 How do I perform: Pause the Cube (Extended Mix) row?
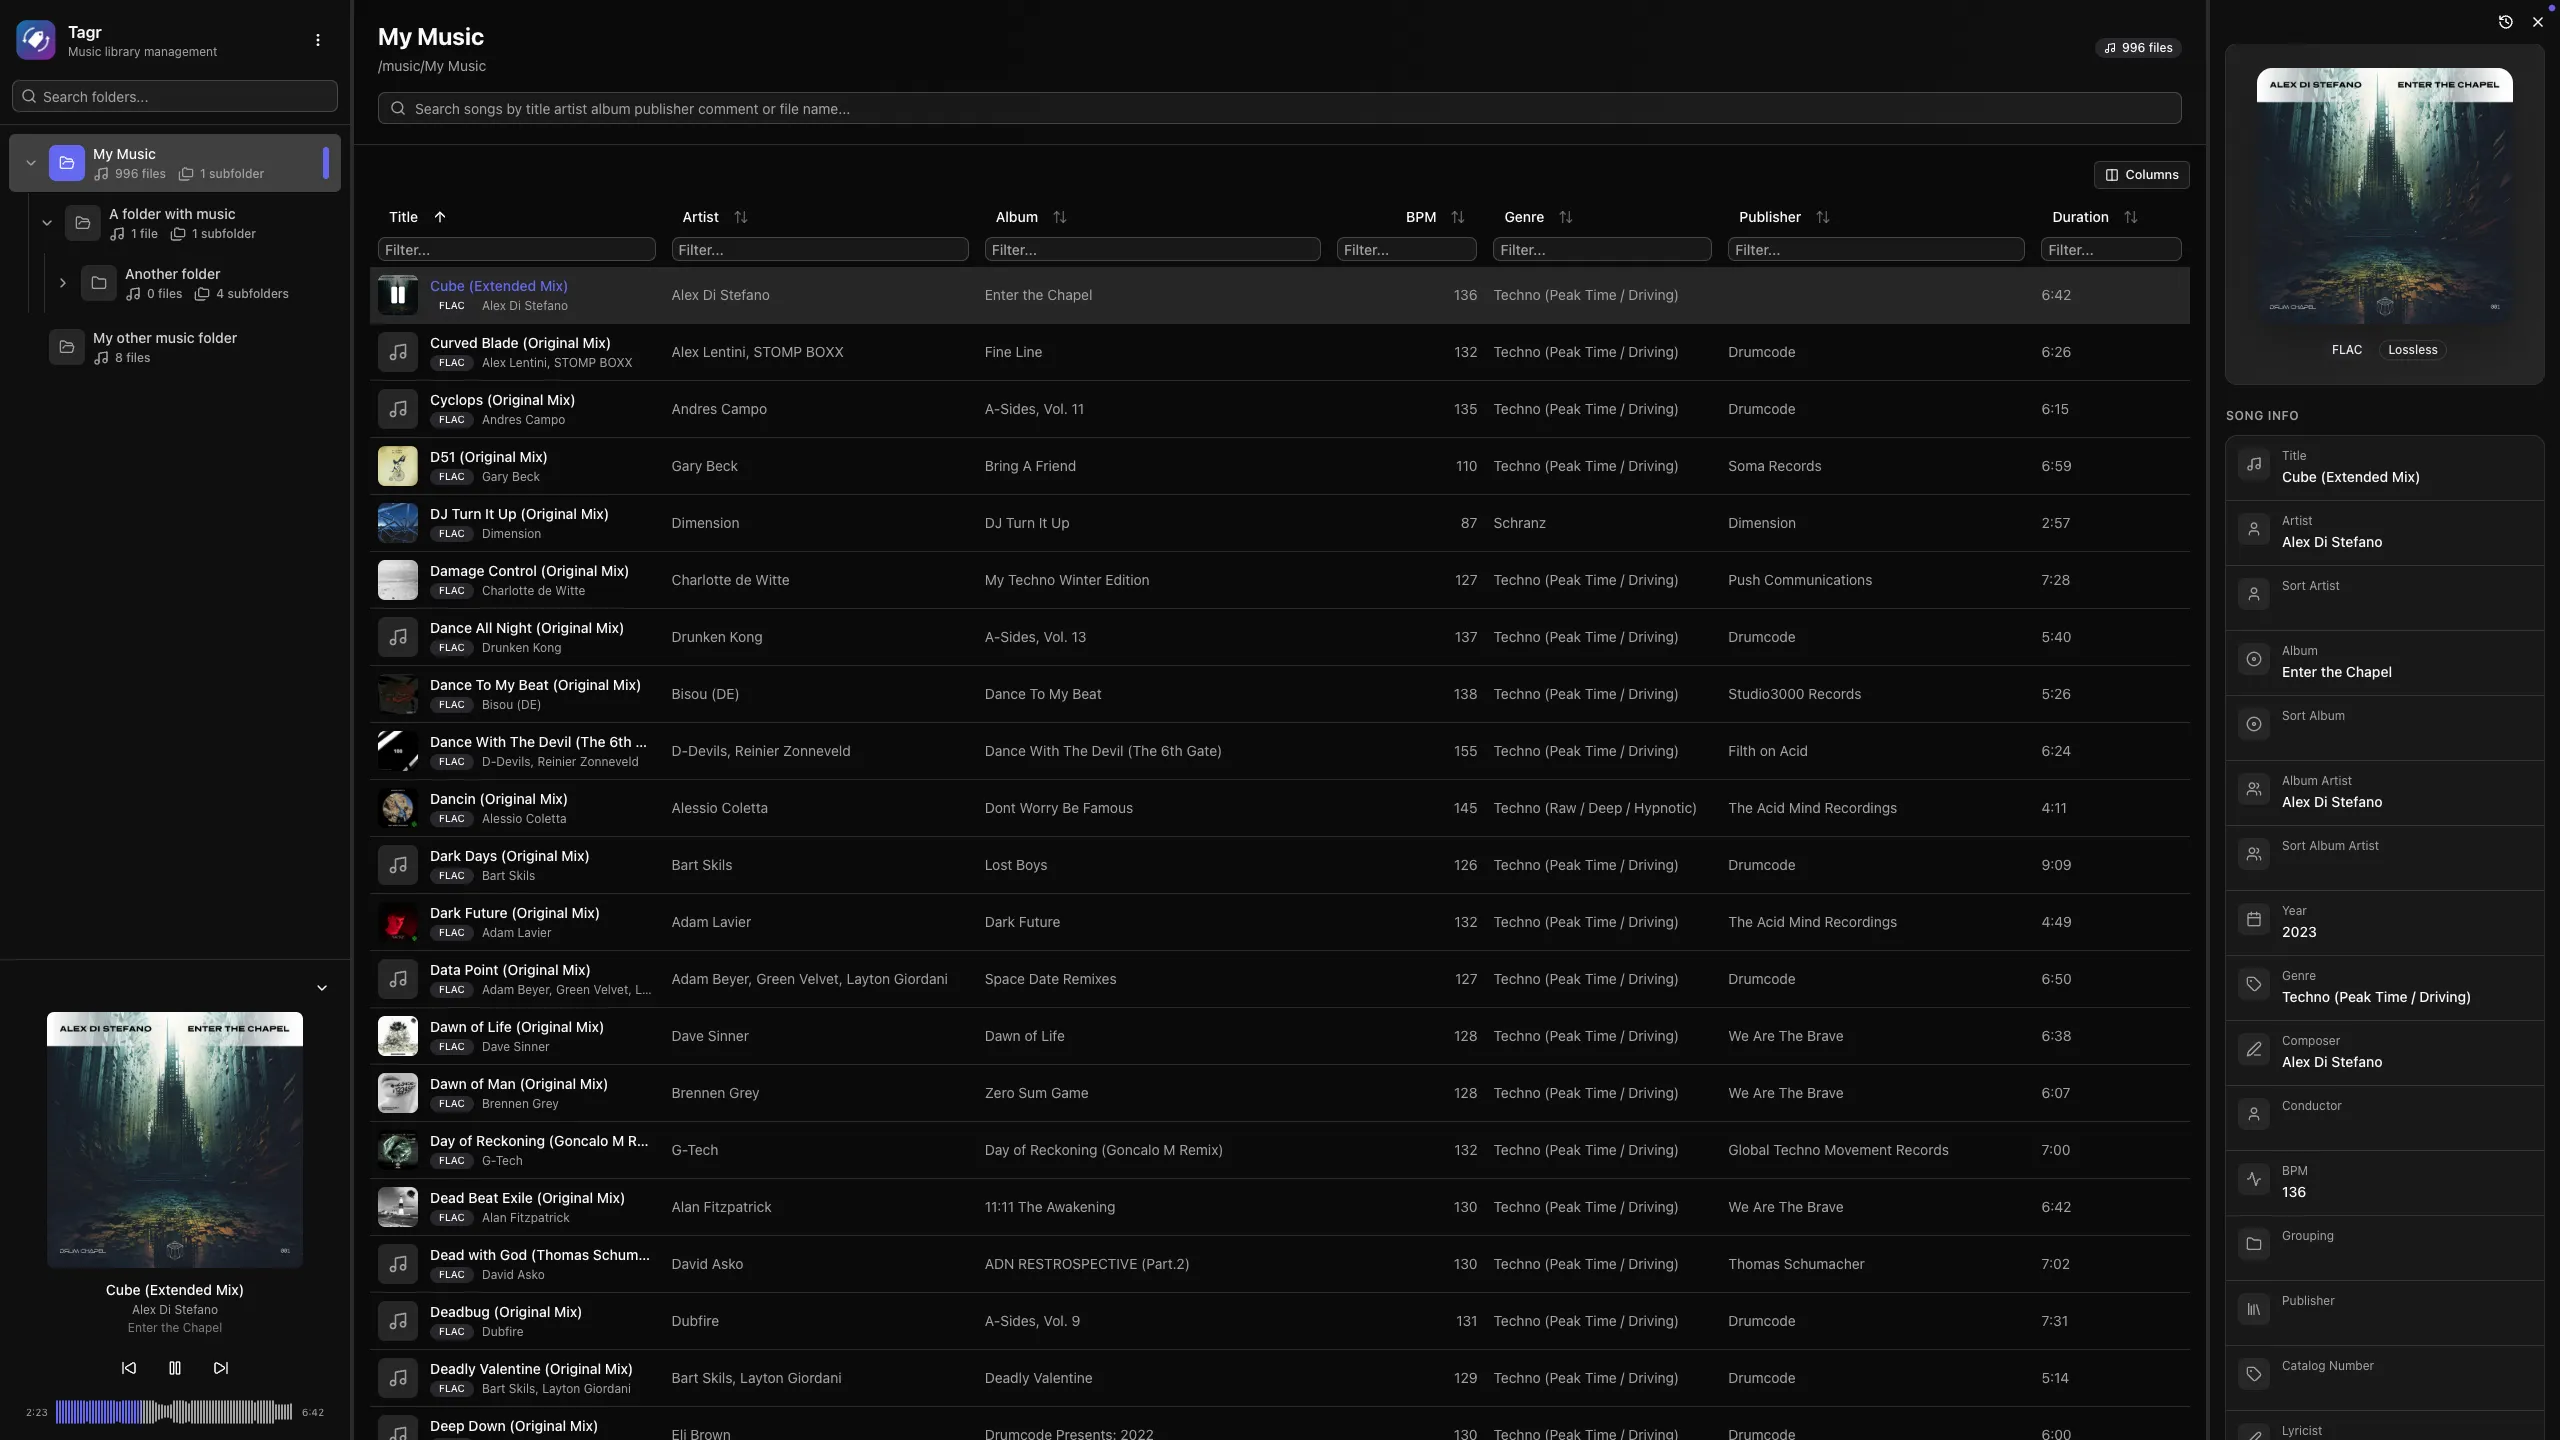pyautogui.click(x=397, y=295)
